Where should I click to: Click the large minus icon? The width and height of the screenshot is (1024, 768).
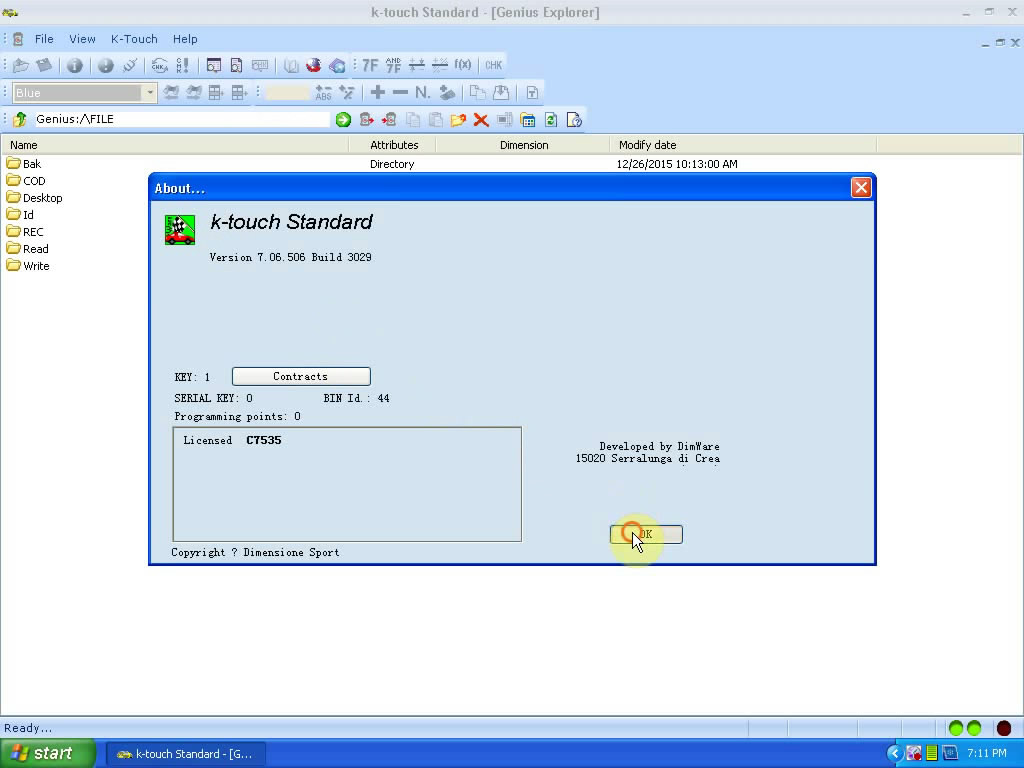tap(400, 93)
